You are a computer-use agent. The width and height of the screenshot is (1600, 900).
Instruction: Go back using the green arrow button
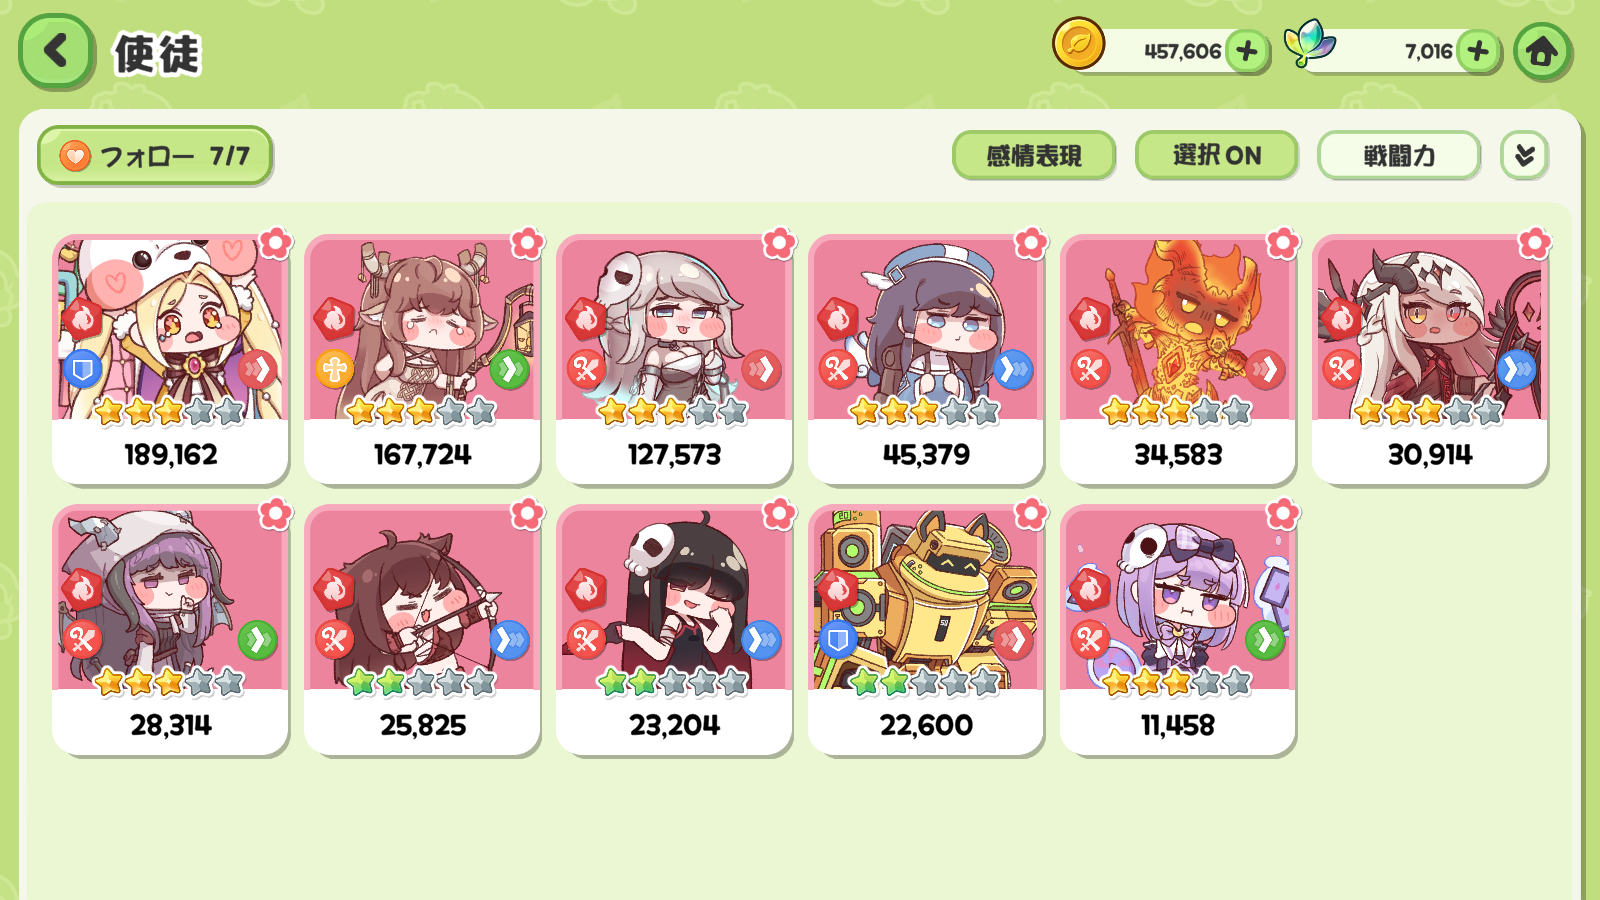click(x=56, y=50)
